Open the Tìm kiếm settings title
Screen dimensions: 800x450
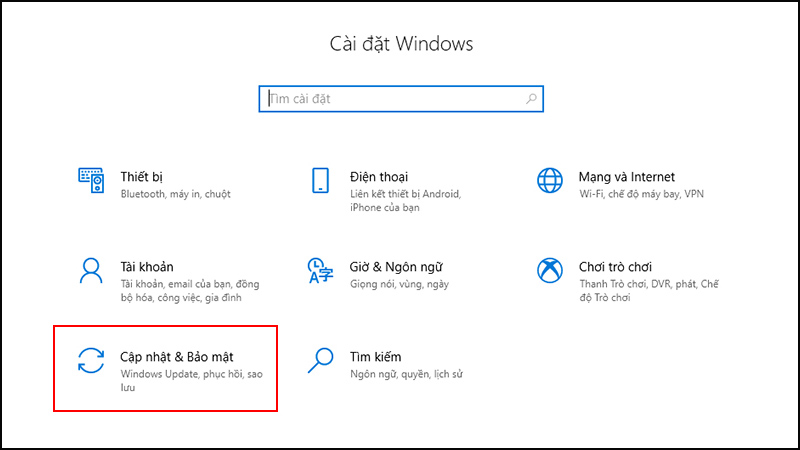click(376, 357)
